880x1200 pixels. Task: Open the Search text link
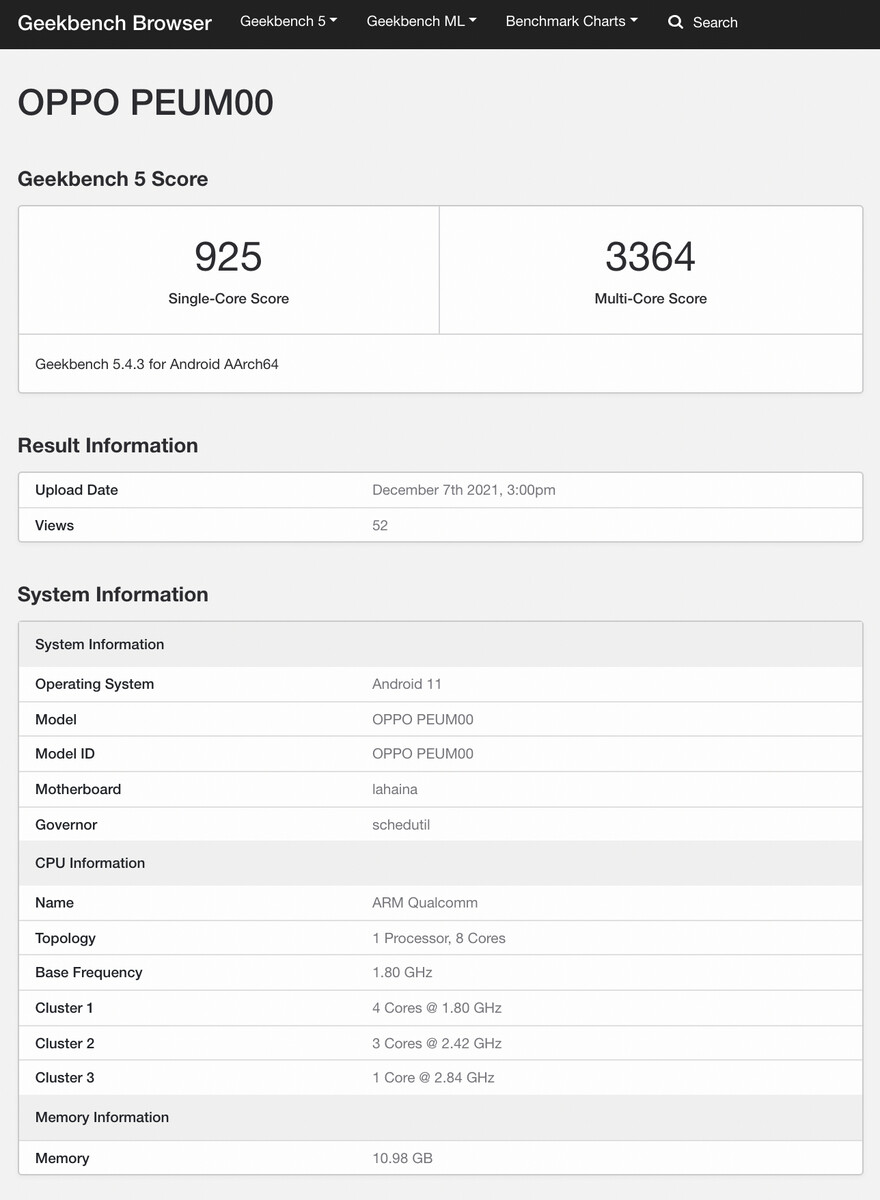[x=715, y=22]
